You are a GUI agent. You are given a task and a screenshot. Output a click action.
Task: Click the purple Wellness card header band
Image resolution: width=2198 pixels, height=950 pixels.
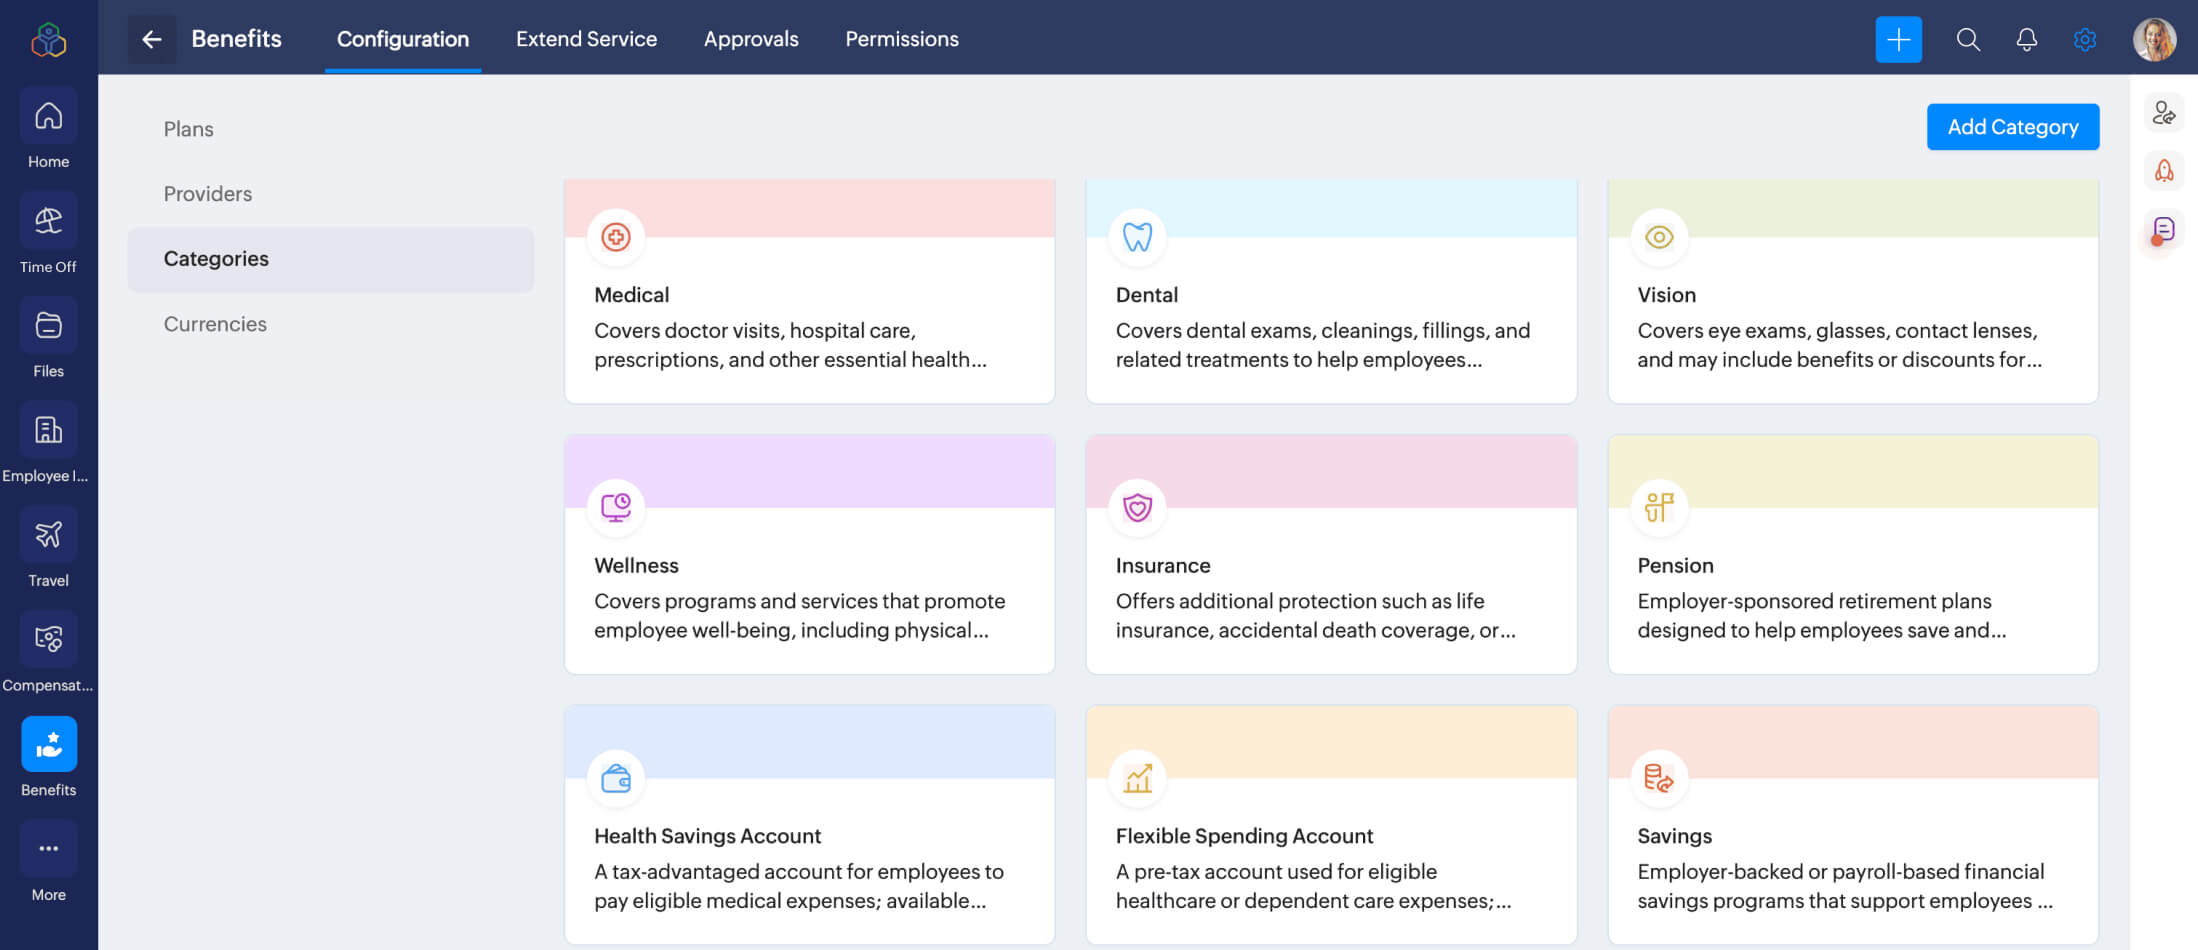(809, 471)
